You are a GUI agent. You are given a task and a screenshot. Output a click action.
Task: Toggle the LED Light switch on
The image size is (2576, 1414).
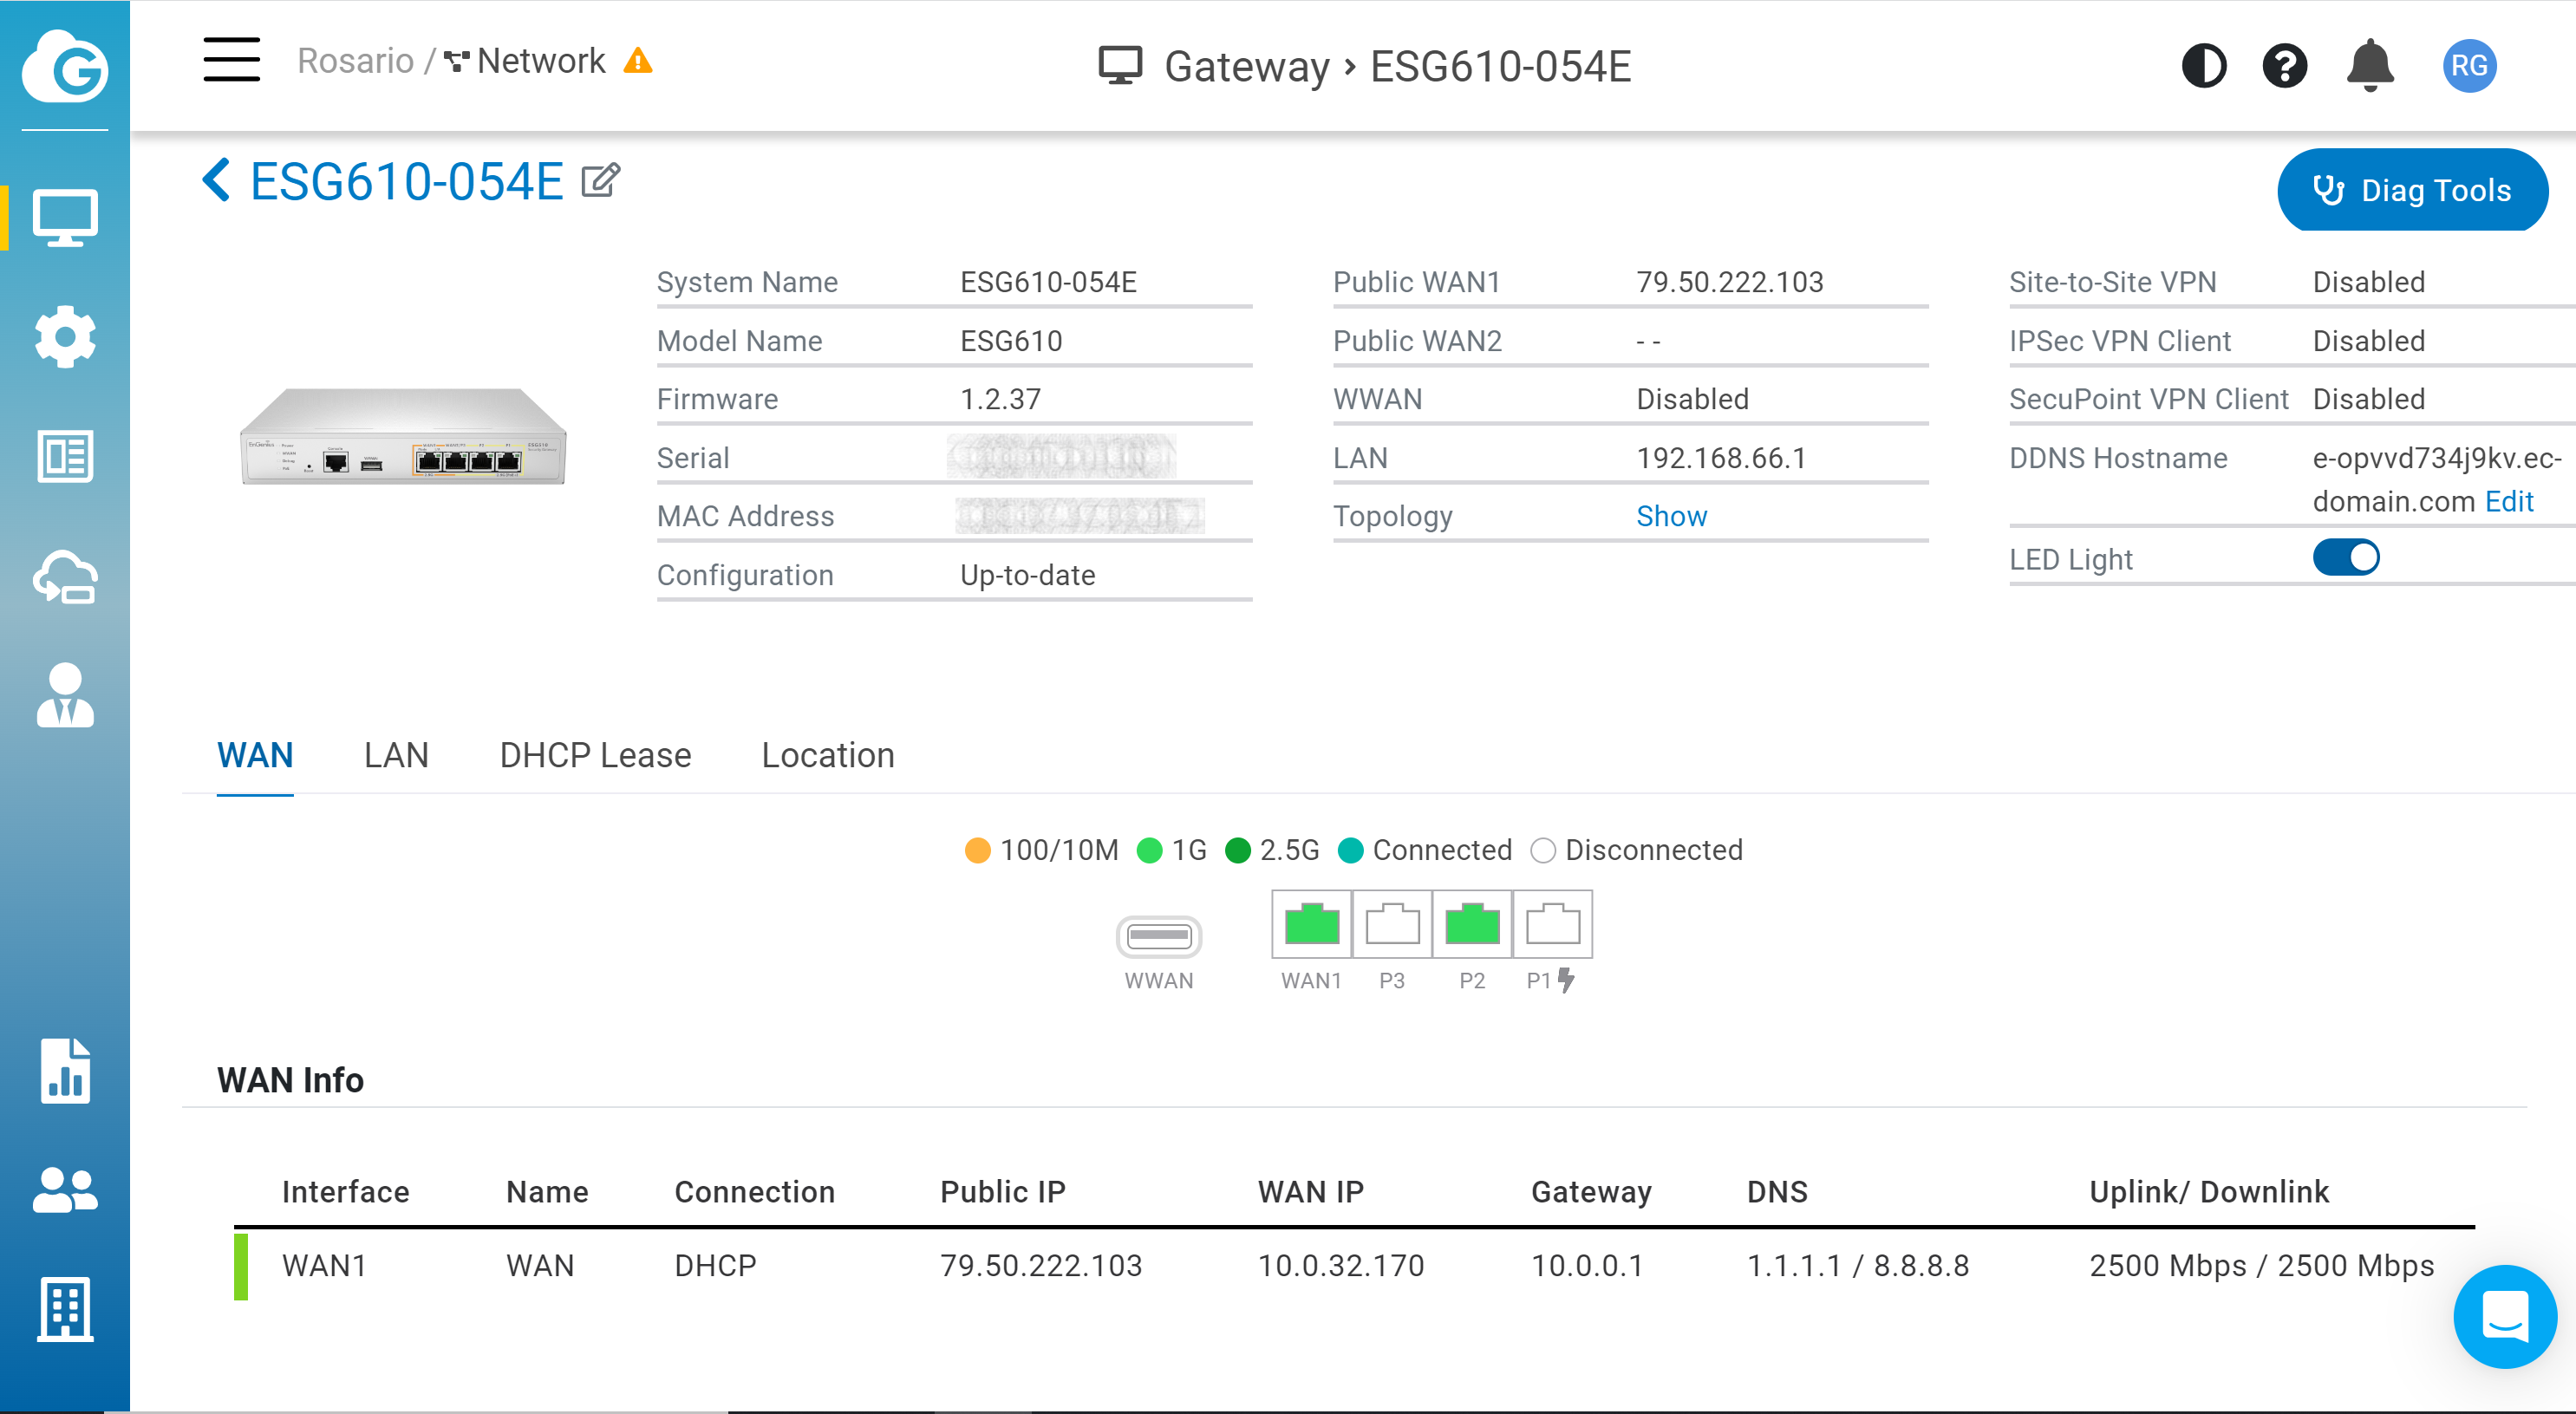[x=2346, y=557]
